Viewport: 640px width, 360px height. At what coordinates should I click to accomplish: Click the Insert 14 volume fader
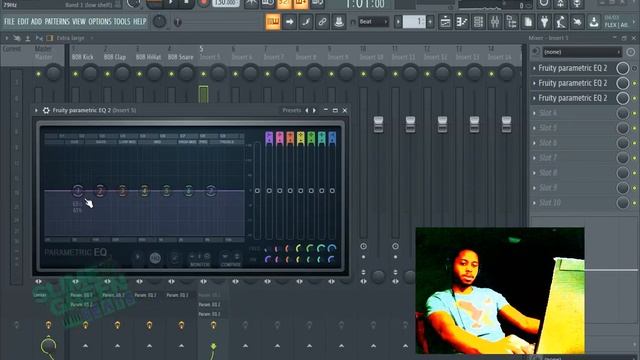click(506, 124)
